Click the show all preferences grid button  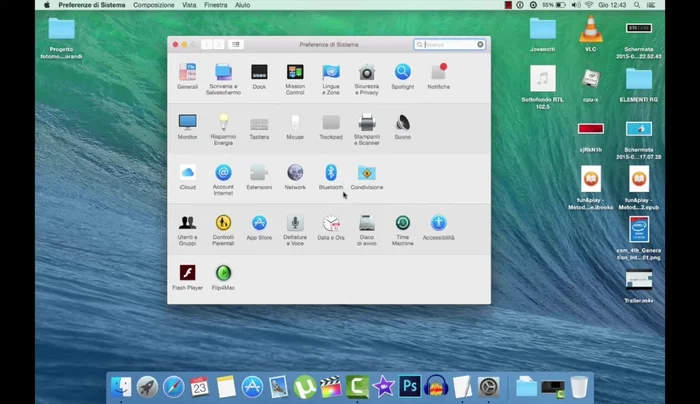(x=236, y=45)
